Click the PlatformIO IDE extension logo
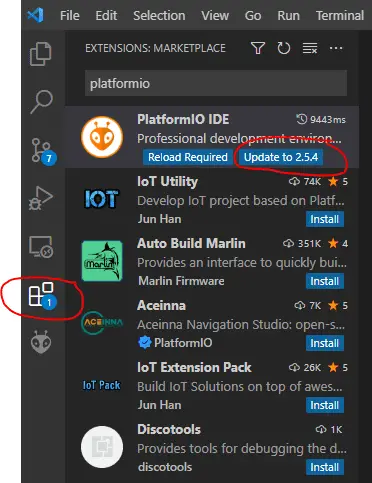 pyautogui.click(x=102, y=137)
